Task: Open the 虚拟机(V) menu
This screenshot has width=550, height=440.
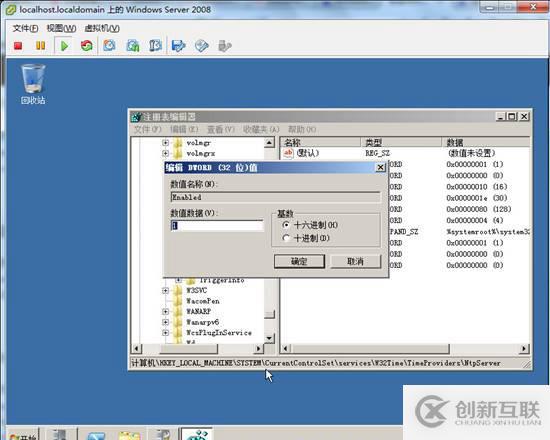Action: point(102,28)
